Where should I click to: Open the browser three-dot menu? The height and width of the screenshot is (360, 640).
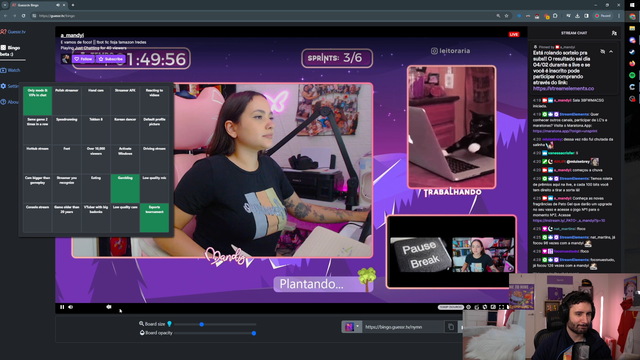619,16
